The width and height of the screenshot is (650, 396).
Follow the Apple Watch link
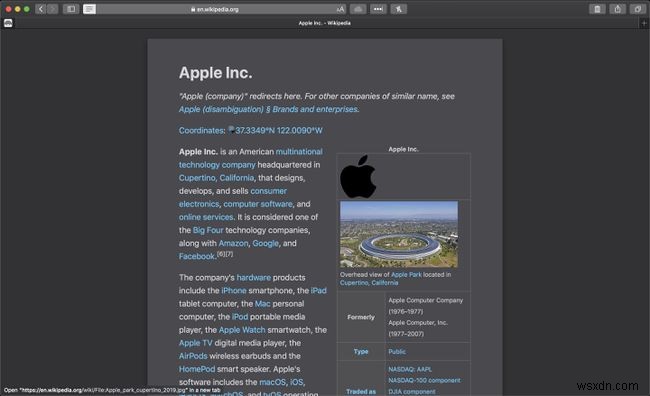point(242,330)
